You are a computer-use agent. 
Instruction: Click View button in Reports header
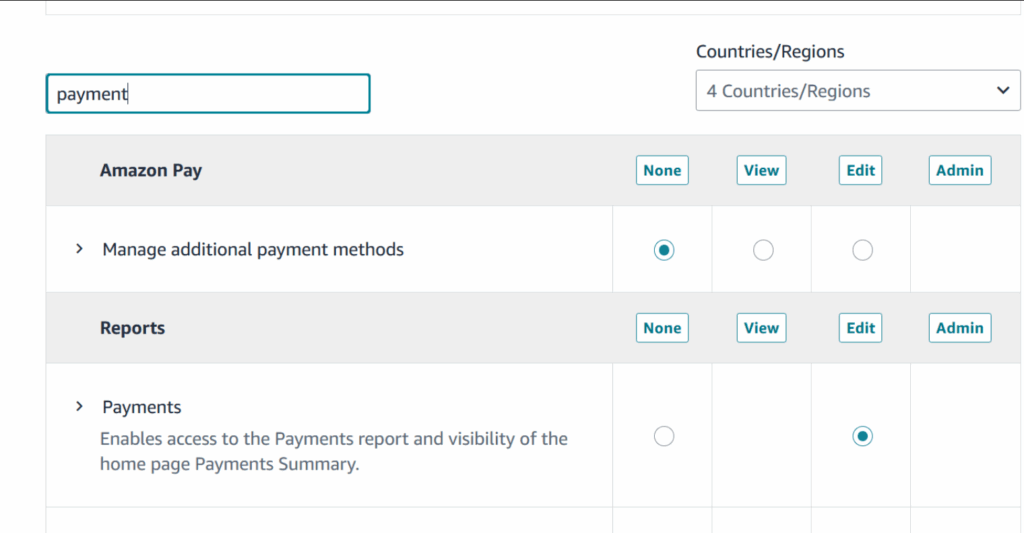coord(761,328)
